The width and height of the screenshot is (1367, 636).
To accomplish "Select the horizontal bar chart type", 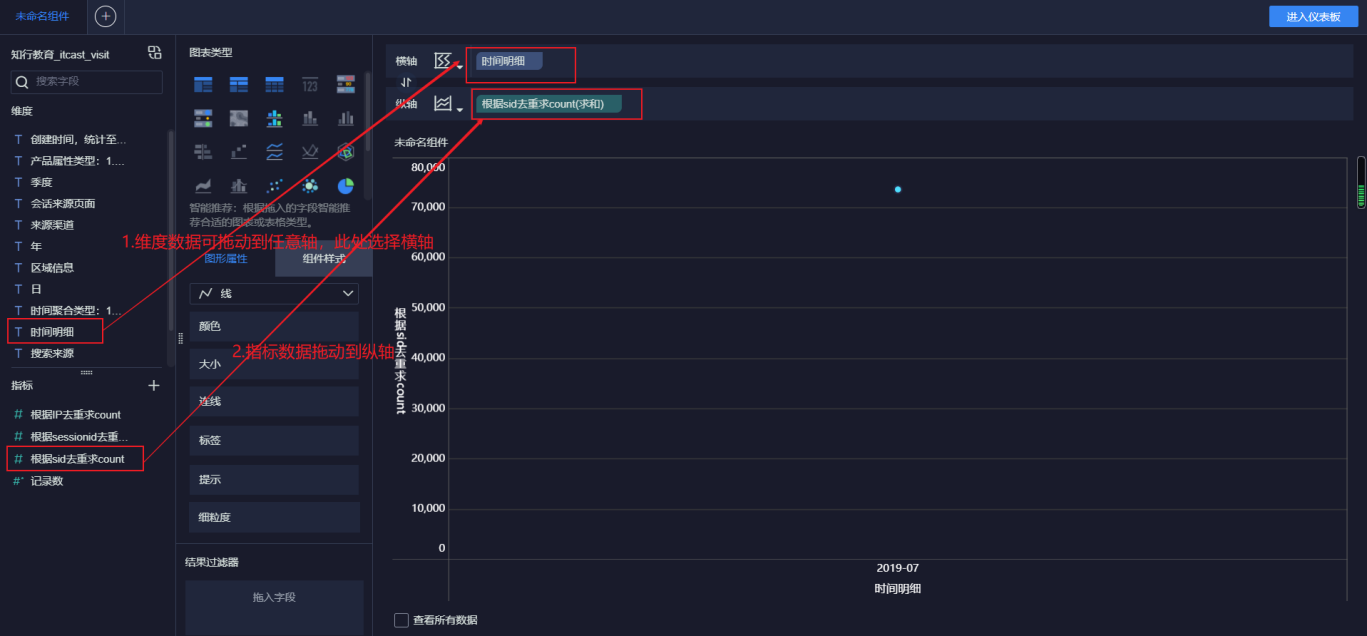I will click(203, 152).
